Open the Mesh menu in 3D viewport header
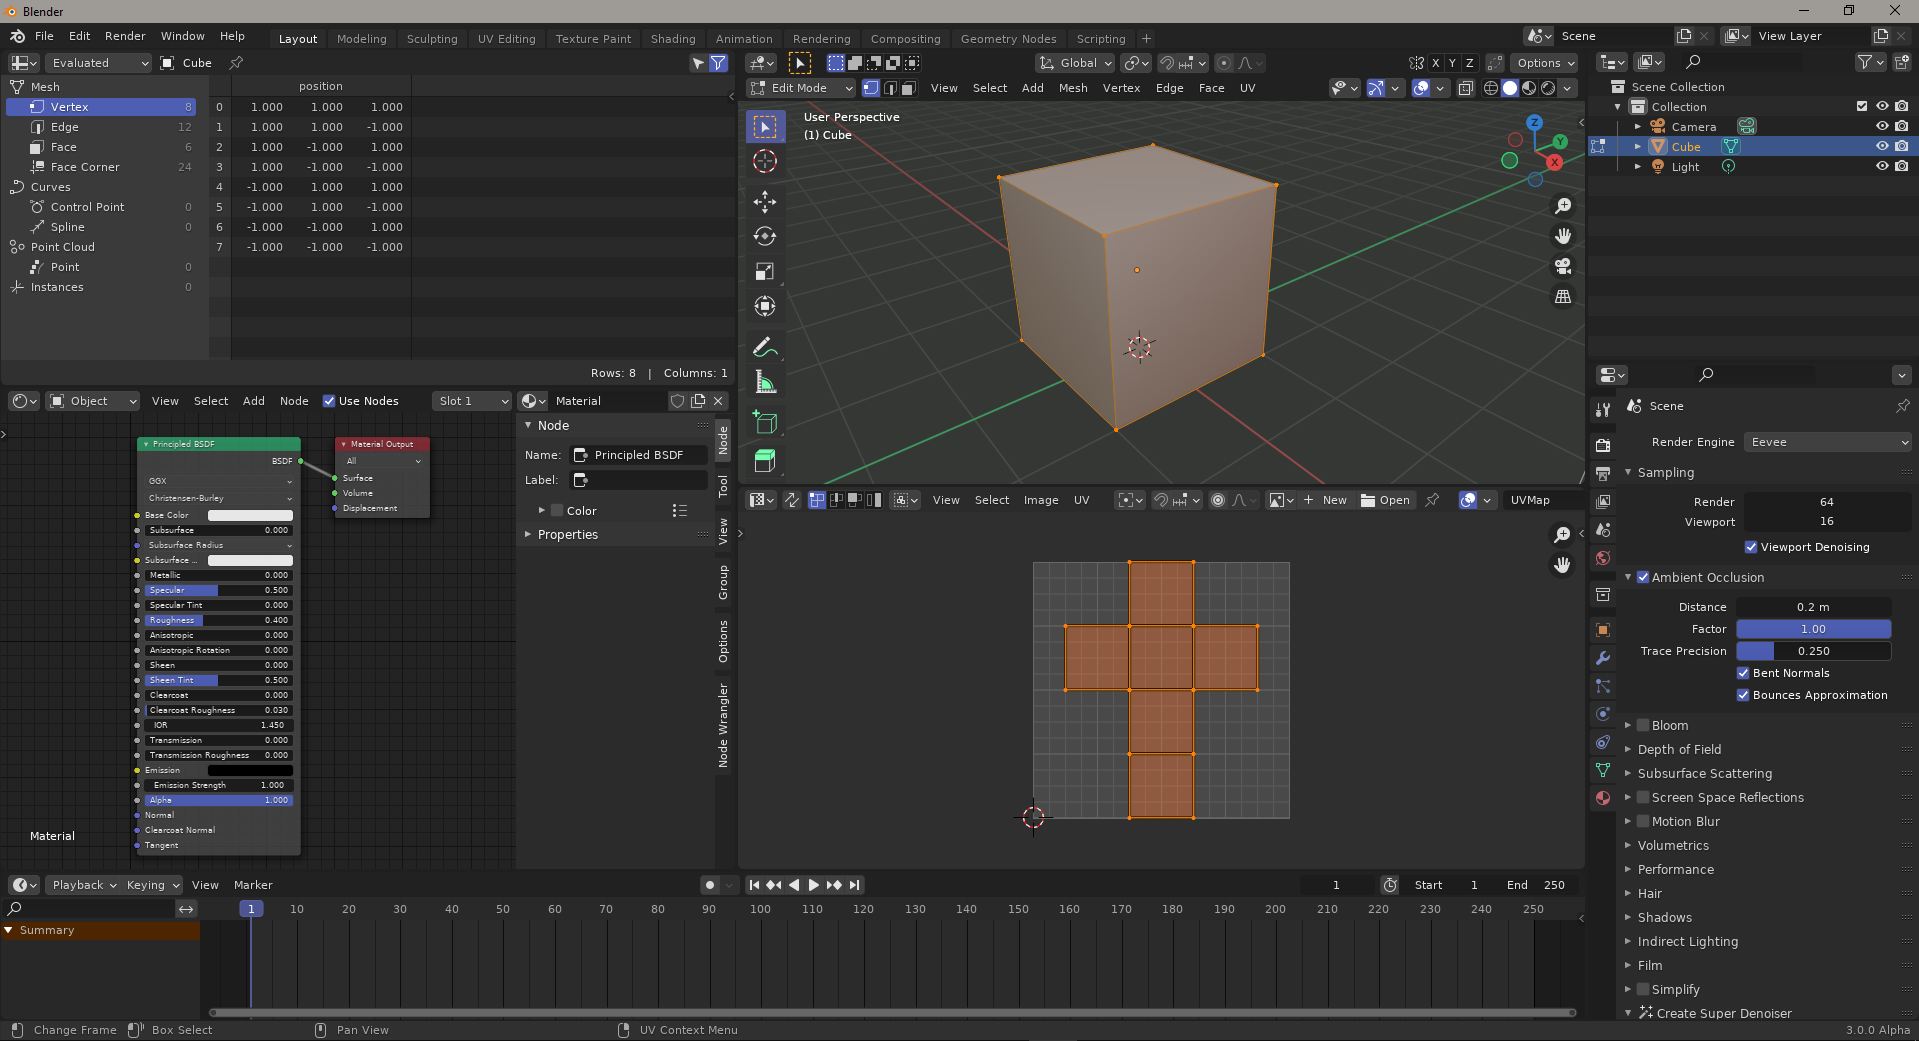1919x1041 pixels. 1073,88
